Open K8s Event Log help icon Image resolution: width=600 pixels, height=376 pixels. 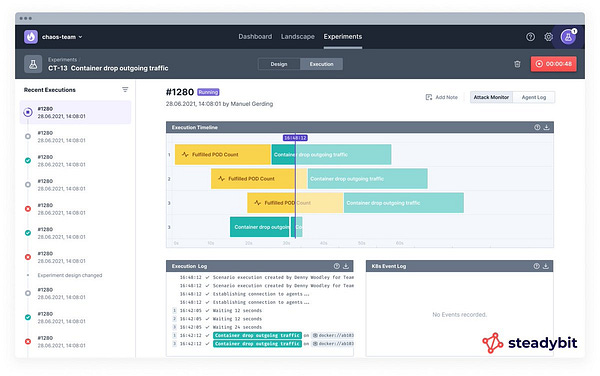coord(536,266)
